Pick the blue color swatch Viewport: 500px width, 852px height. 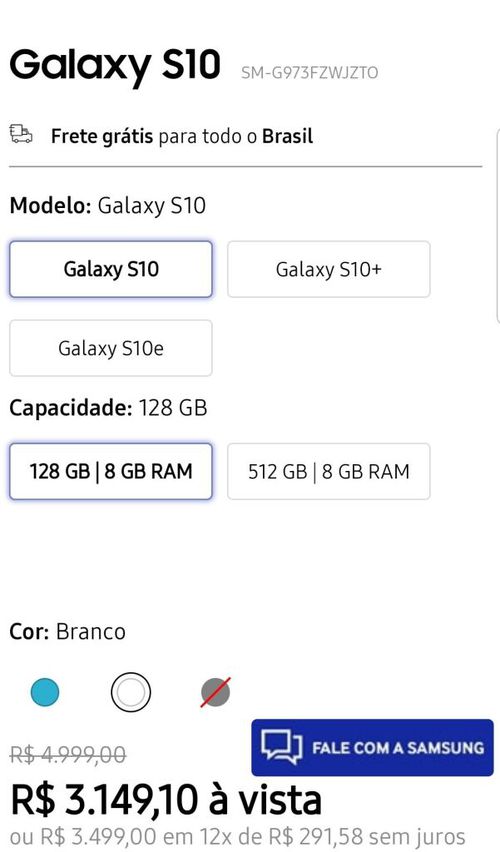pyautogui.click(x=45, y=692)
